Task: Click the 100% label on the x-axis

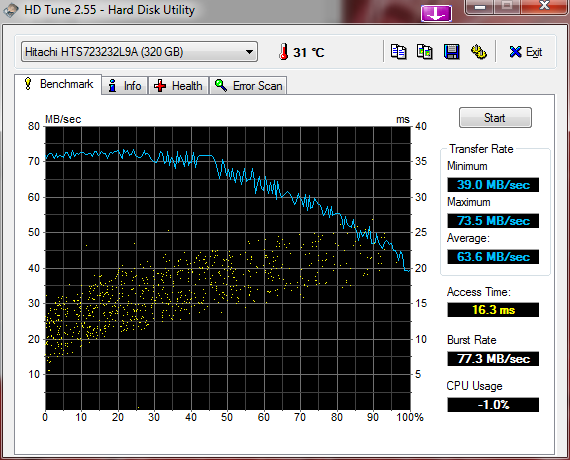Action: pyautogui.click(x=410, y=417)
